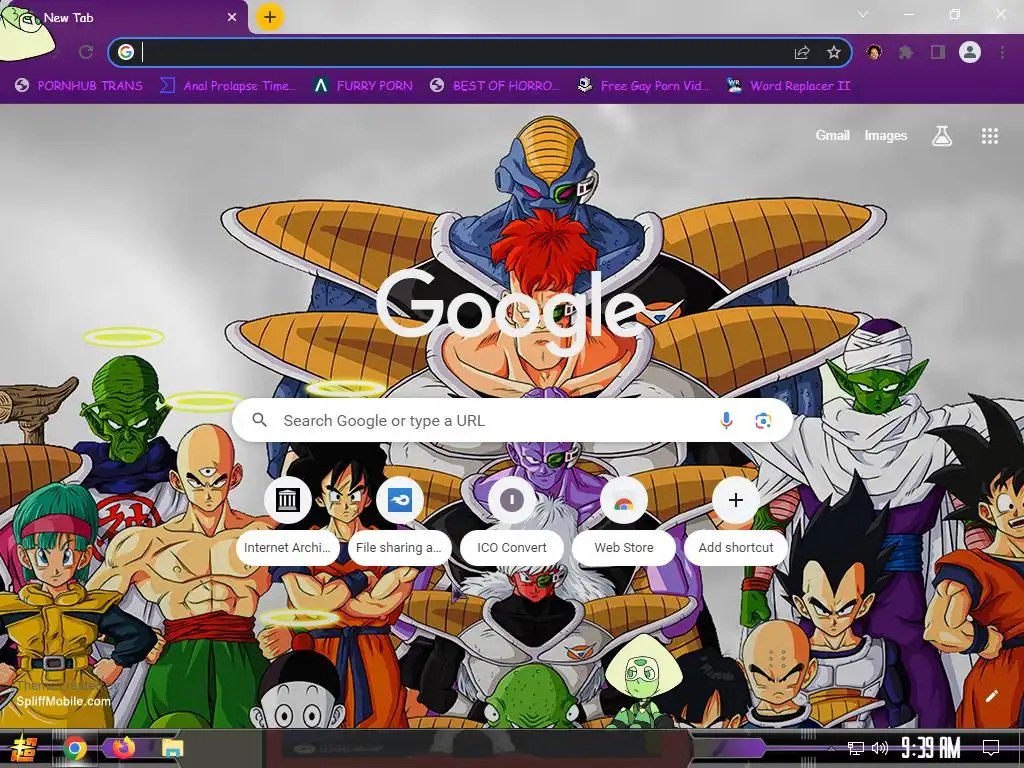
Task: Open the volume control in system tray
Action: coord(880,748)
